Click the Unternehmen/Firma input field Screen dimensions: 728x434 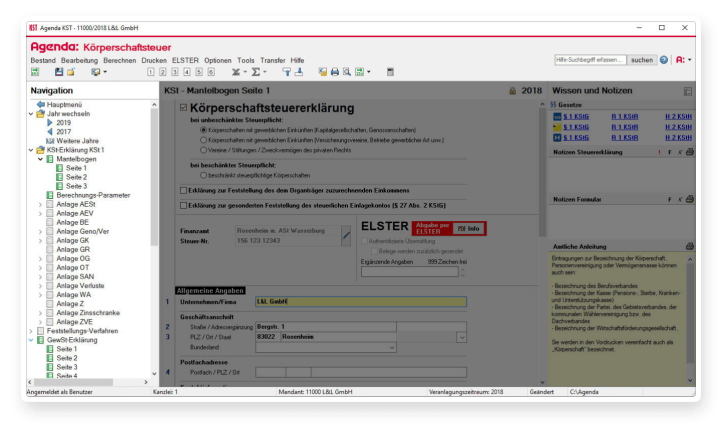(360, 301)
